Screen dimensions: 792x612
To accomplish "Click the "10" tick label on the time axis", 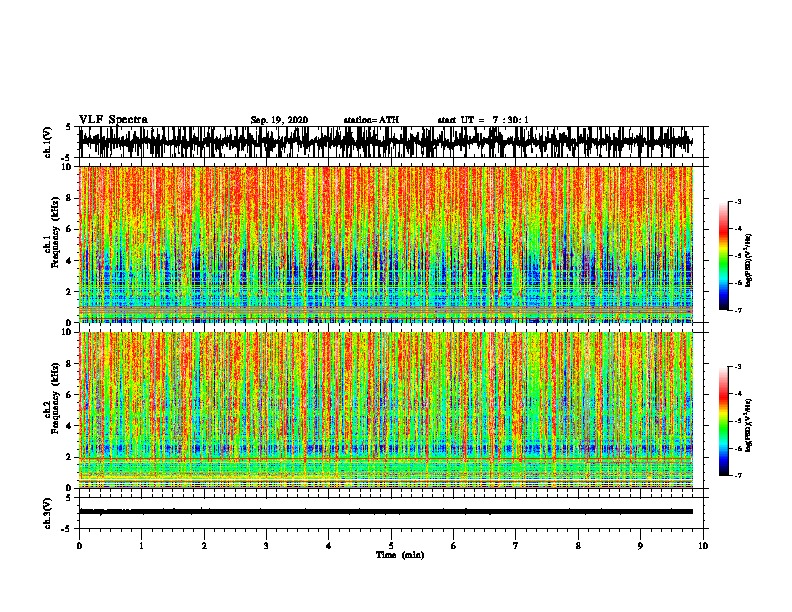I will [x=703, y=546].
